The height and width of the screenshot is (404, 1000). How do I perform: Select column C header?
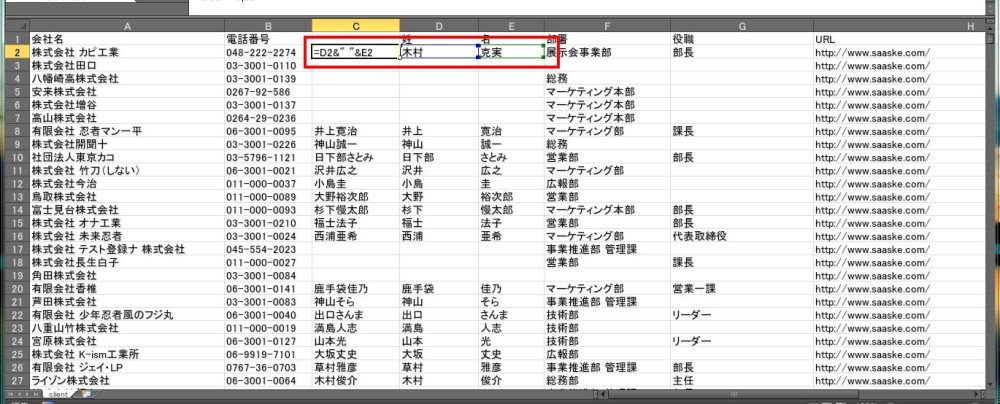(x=356, y=24)
